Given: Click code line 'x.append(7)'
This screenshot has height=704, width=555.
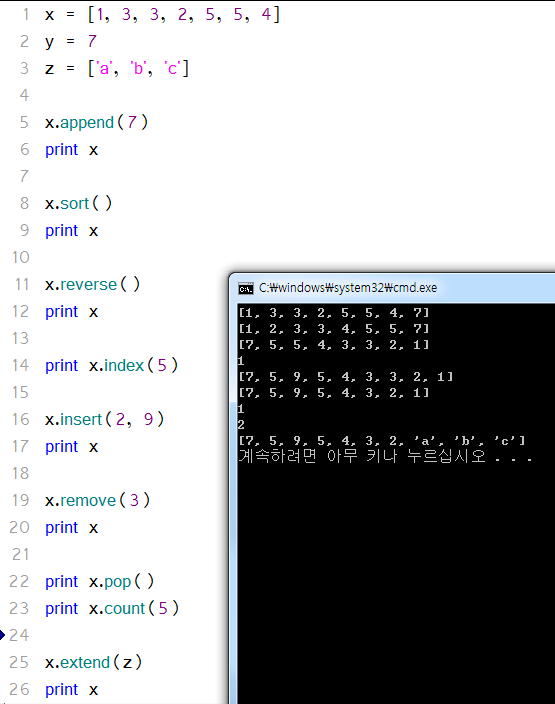Looking at the screenshot, I should (x=96, y=122).
